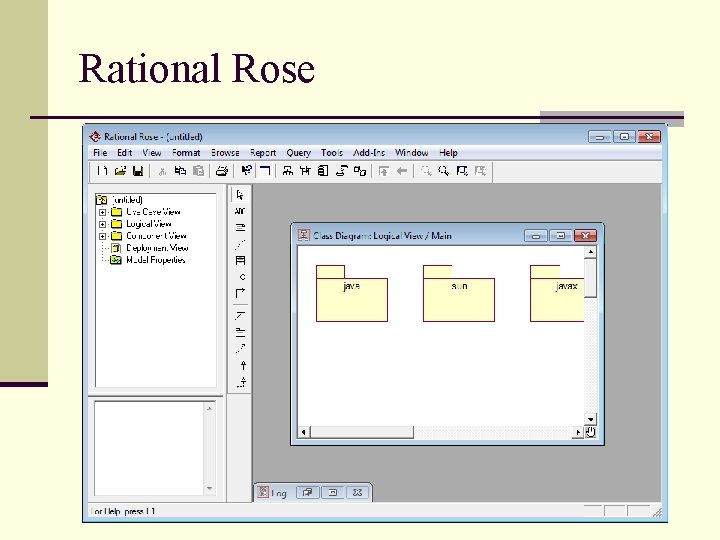Open the Window menu
Screen dimensions: 720x540
411,152
